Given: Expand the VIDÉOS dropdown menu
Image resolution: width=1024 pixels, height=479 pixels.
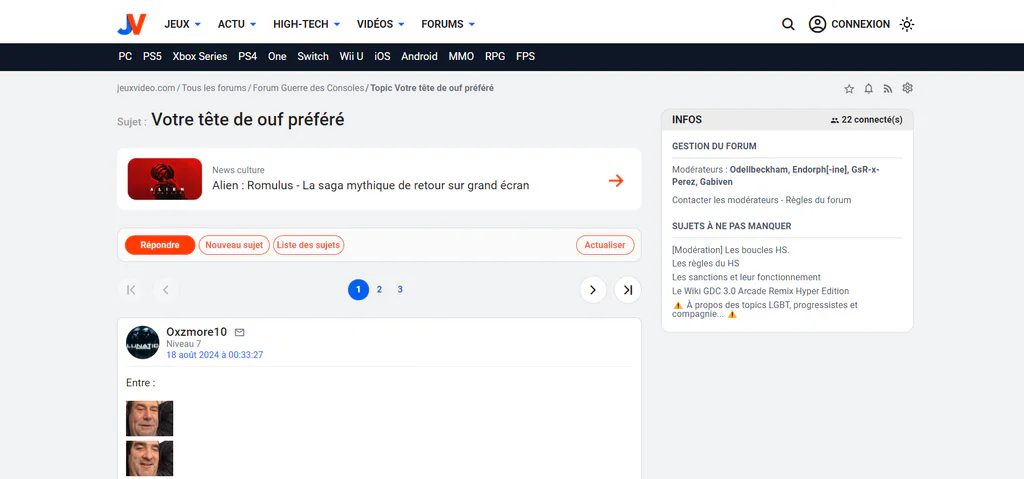Looking at the screenshot, I should coord(381,24).
